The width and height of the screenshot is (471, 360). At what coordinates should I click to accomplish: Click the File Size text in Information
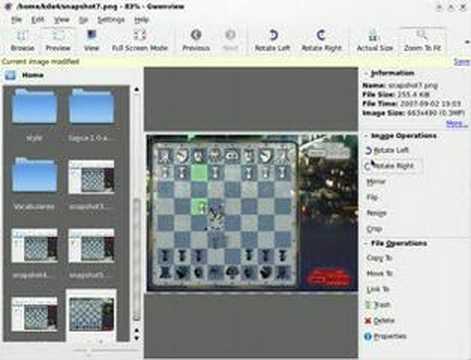[x=396, y=95]
